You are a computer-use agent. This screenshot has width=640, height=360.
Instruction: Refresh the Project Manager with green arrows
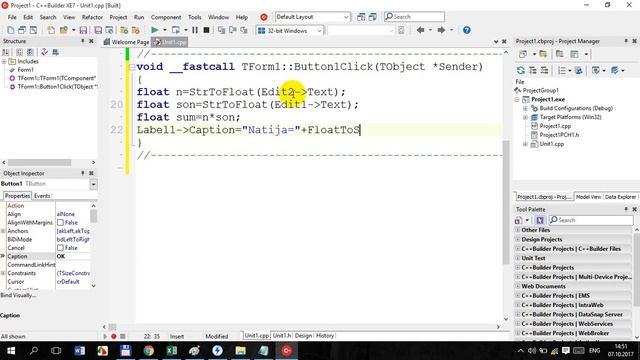tap(521, 71)
